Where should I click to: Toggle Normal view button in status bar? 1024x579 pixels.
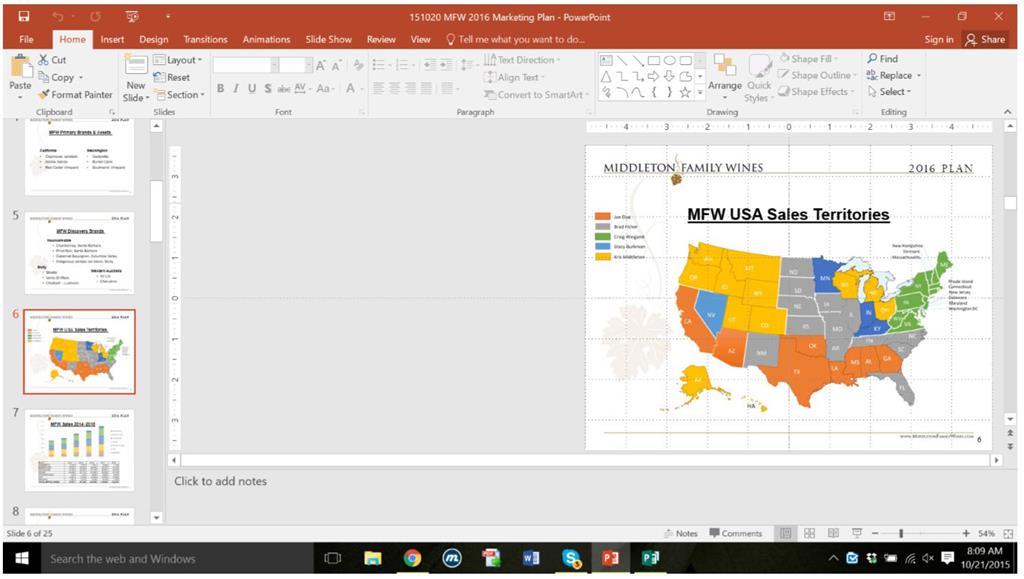(x=786, y=533)
